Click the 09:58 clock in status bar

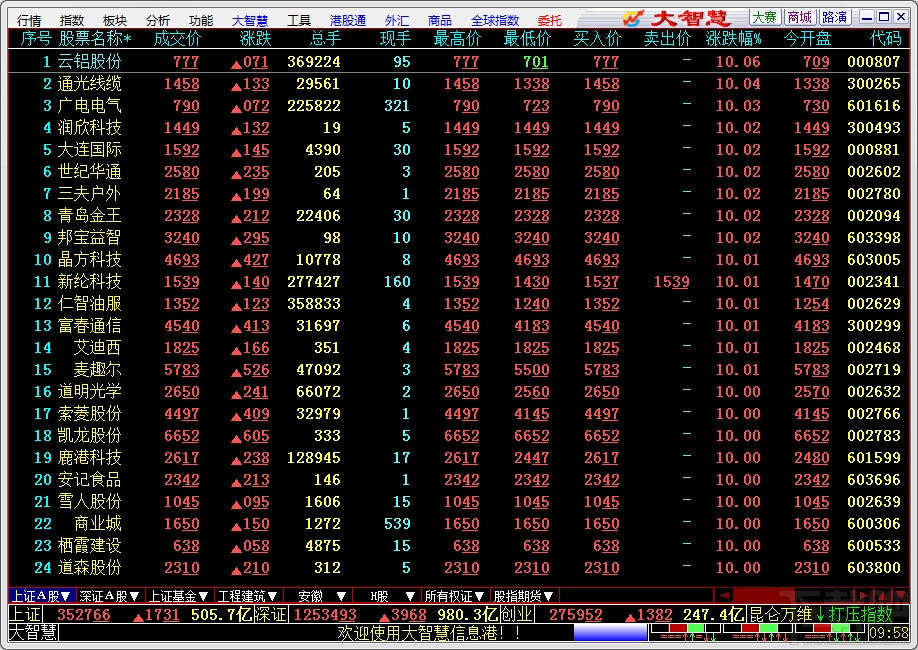click(889, 633)
